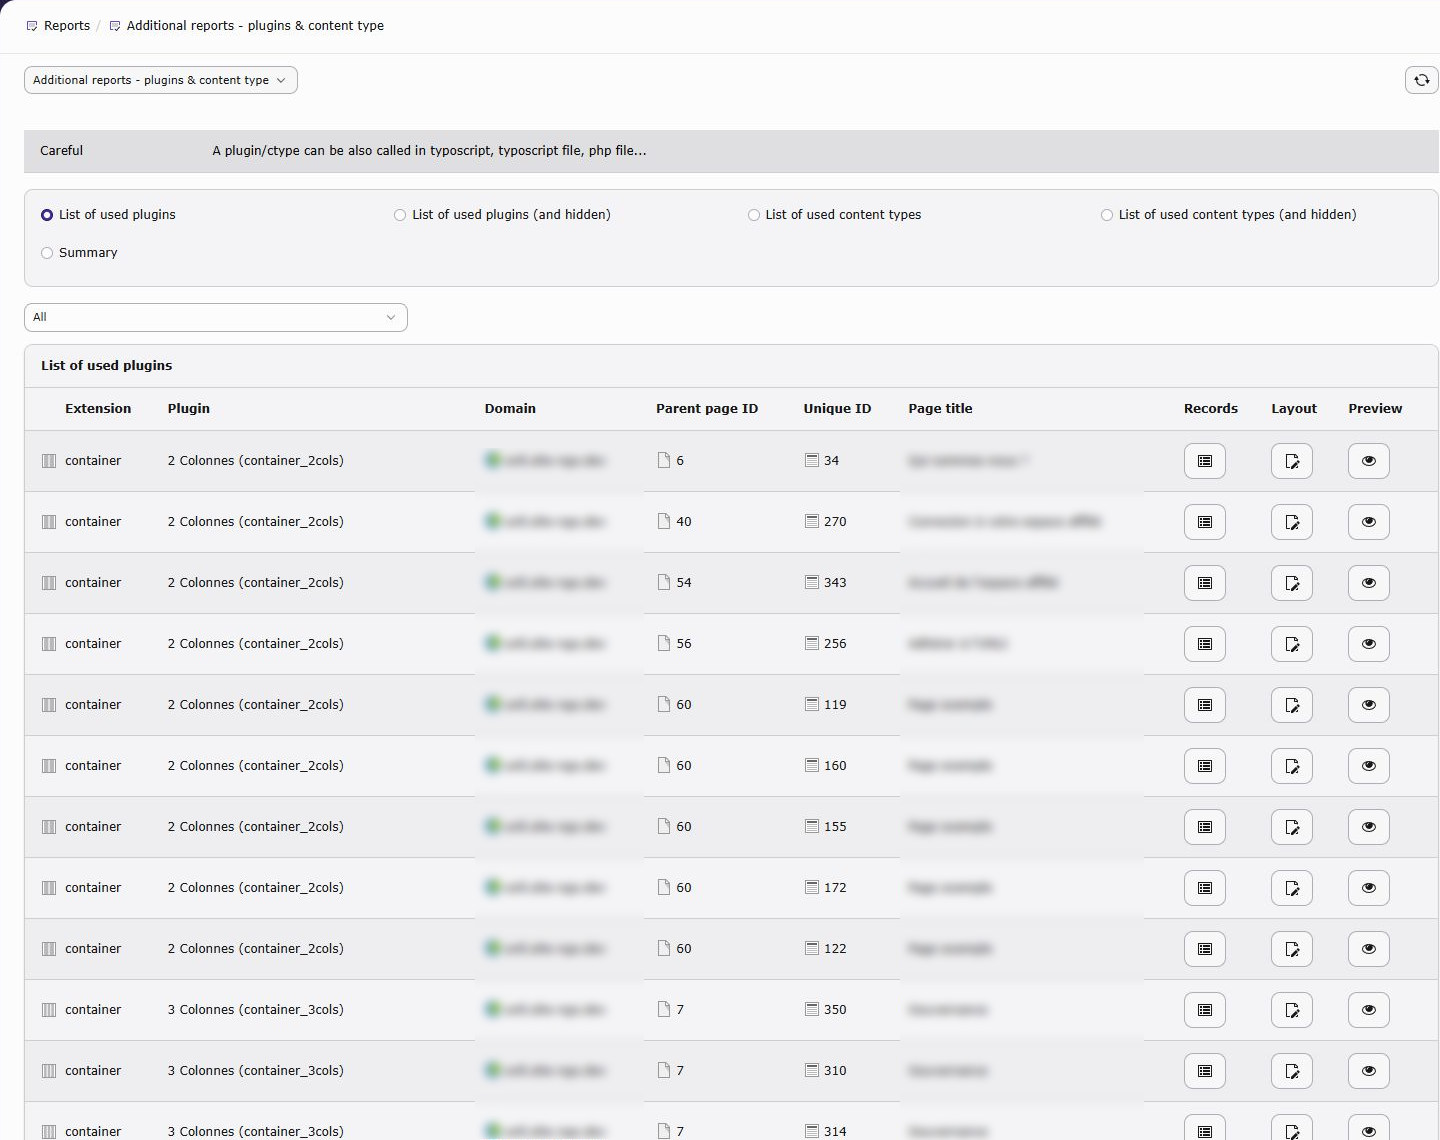
Task: Open records for Unique ID 343 row
Action: tap(1205, 583)
